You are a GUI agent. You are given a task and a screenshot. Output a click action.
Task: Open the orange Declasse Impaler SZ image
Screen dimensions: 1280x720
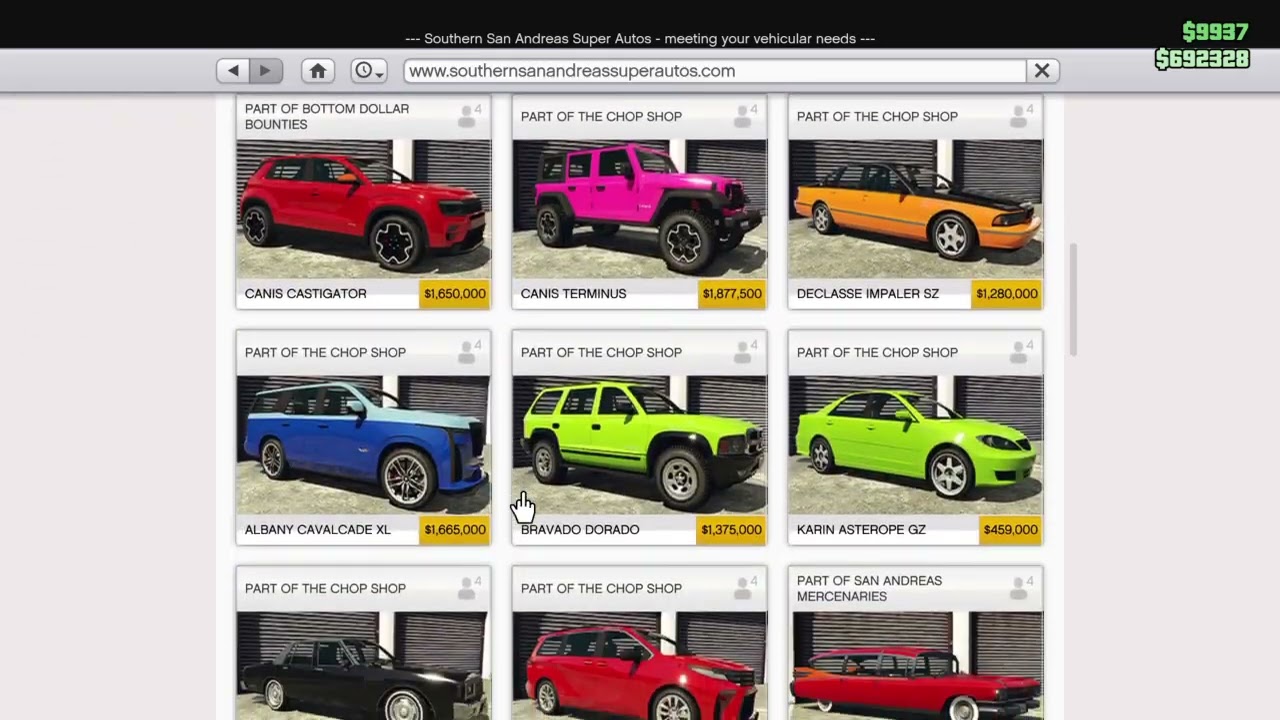(x=915, y=209)
